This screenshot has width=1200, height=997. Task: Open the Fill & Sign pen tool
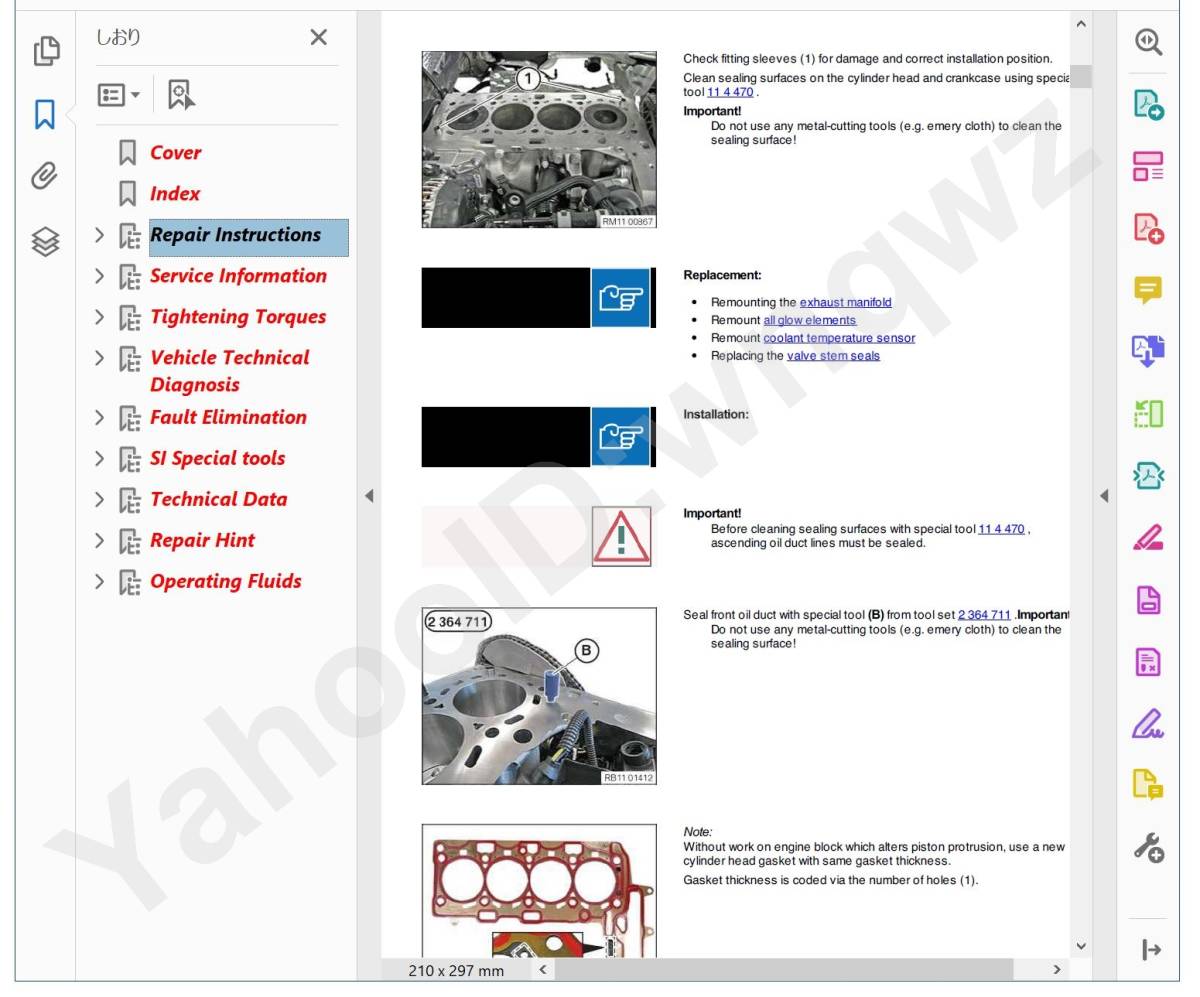point(1148,722)
